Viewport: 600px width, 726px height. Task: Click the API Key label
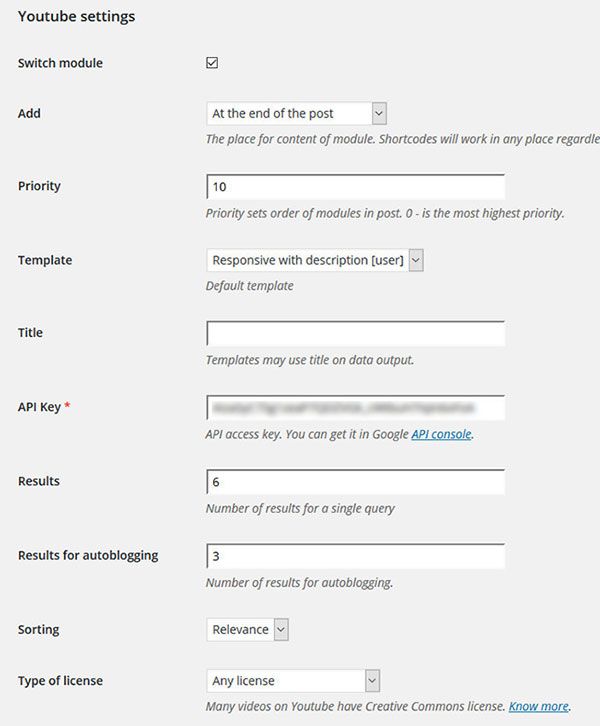tap(39, 407)
